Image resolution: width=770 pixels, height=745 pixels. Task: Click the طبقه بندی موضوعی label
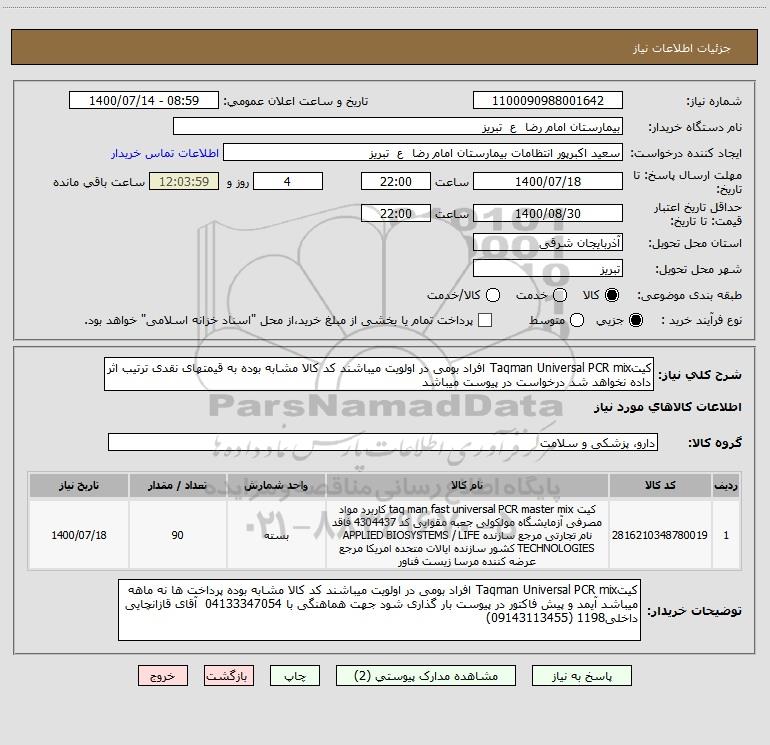(x=689, y=295)
